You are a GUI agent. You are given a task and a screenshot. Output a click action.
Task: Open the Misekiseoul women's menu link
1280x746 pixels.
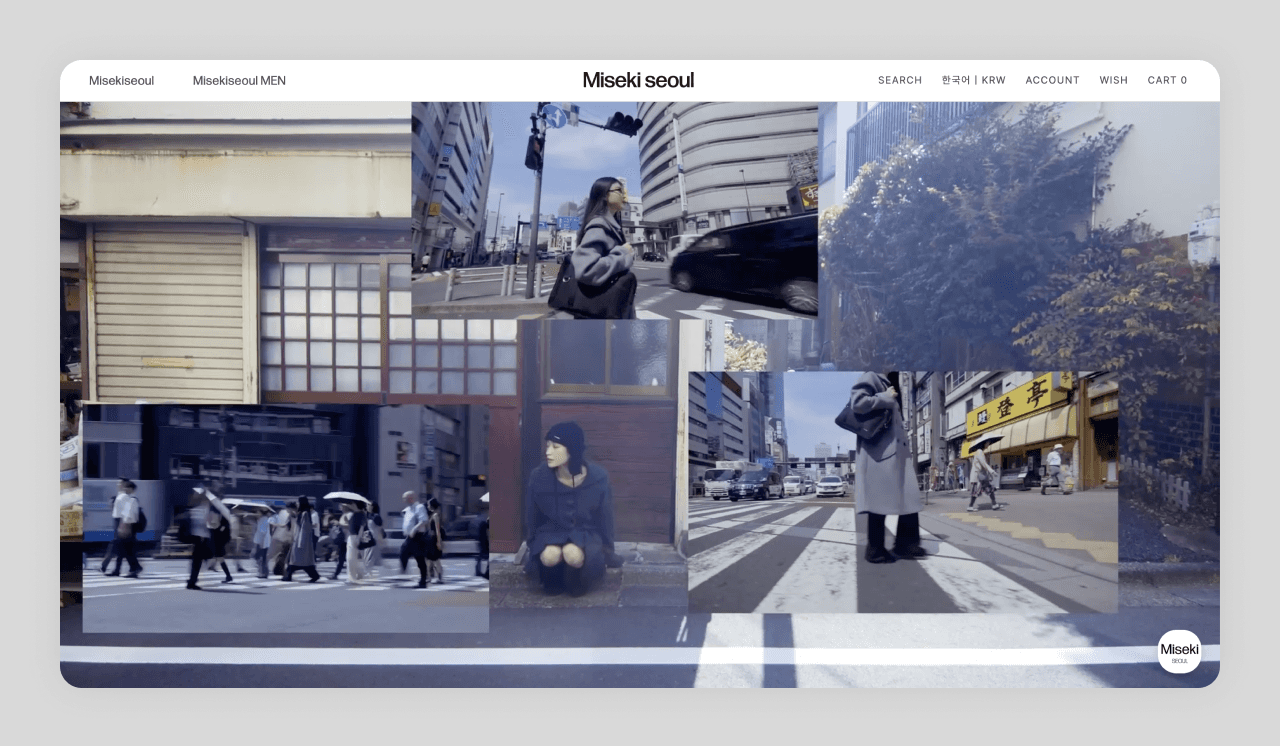tap(121, 80)
